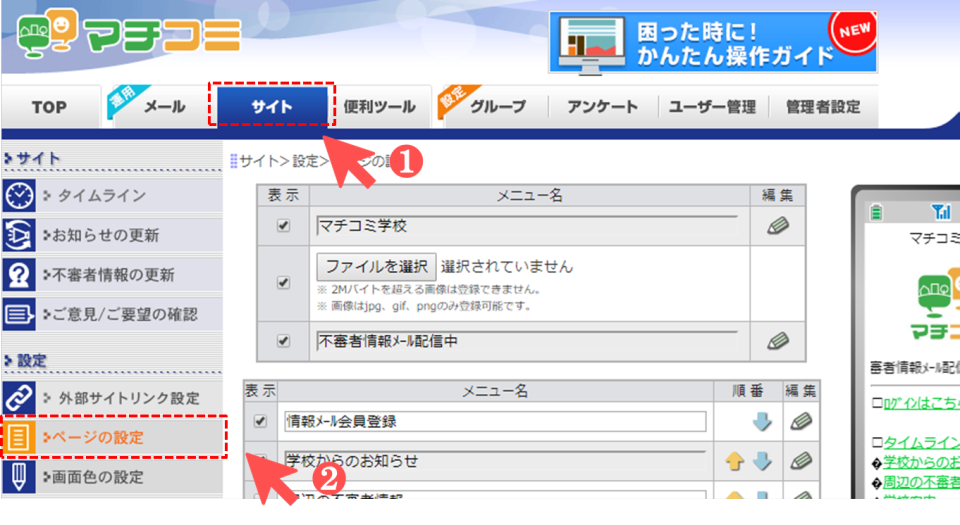
Task: Toggle display checkbox for 不審者情報メール配信中
Action: point(283,341)
